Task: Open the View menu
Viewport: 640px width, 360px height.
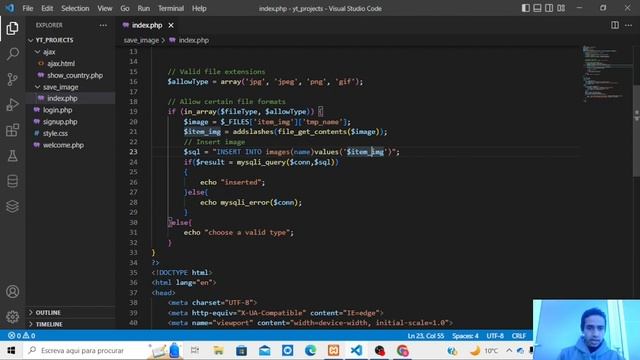Action: [x=104, y=8]
